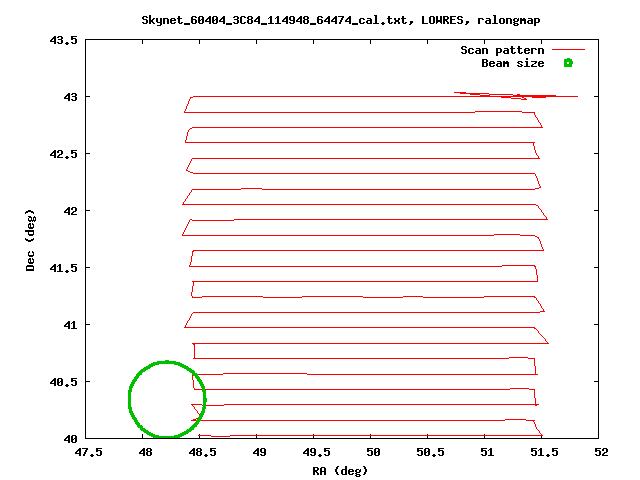
Task: Click the y-axis tick label 42.5
Action: click(63, 154)
